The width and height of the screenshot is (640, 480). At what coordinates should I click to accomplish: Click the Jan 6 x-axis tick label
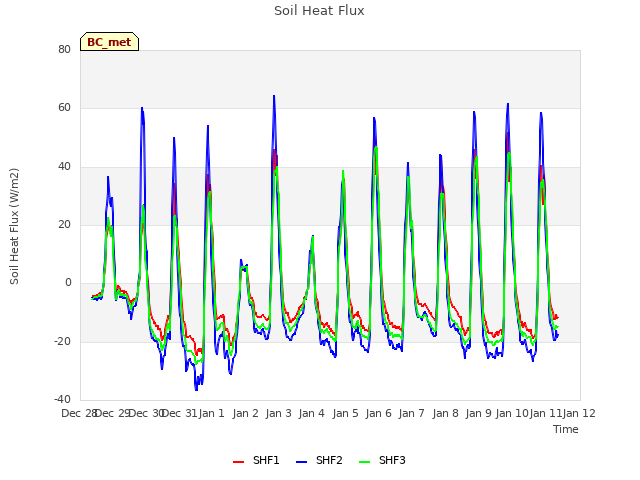[378, 413]
